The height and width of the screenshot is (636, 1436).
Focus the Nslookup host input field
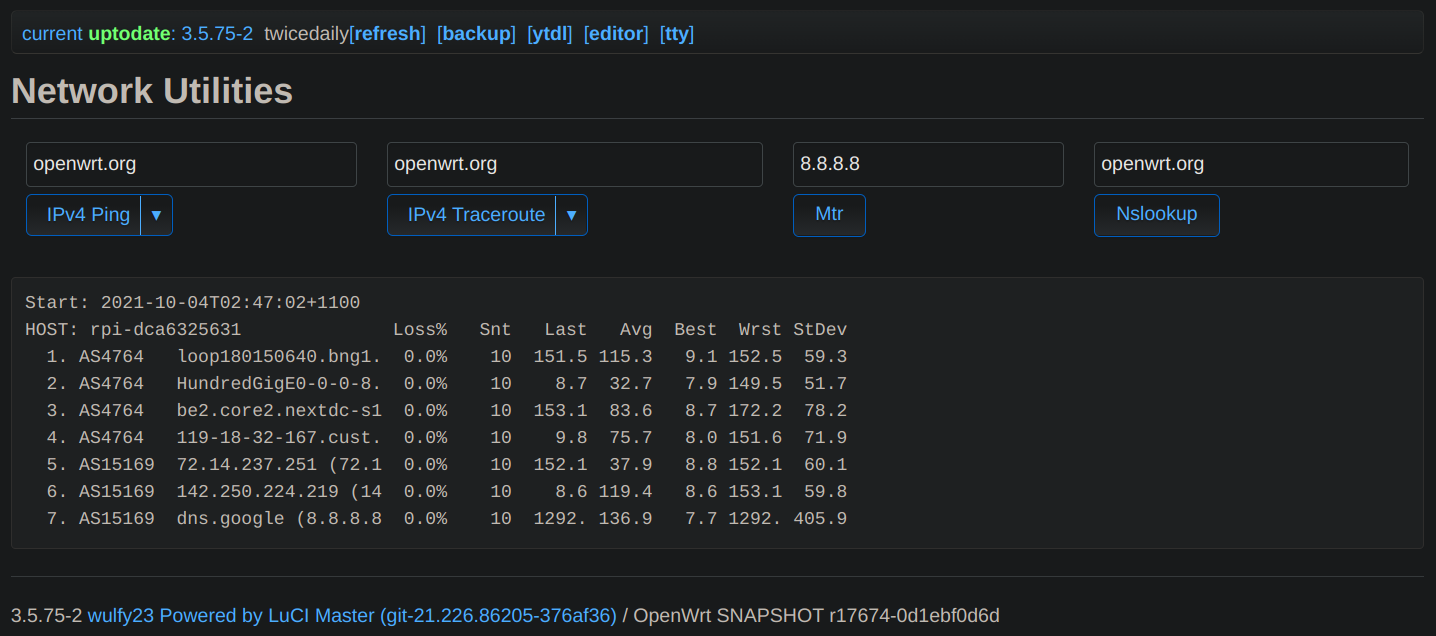(1251, 164)
